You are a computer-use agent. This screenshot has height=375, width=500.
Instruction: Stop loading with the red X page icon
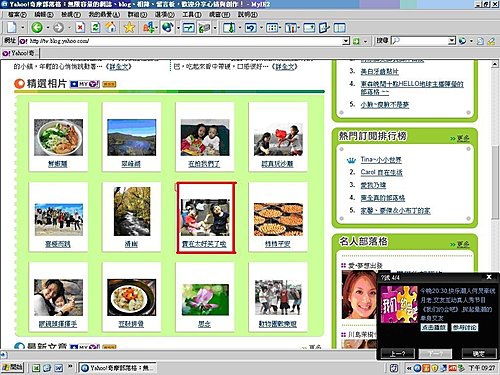pyautogui.click(x=80, y=27)
